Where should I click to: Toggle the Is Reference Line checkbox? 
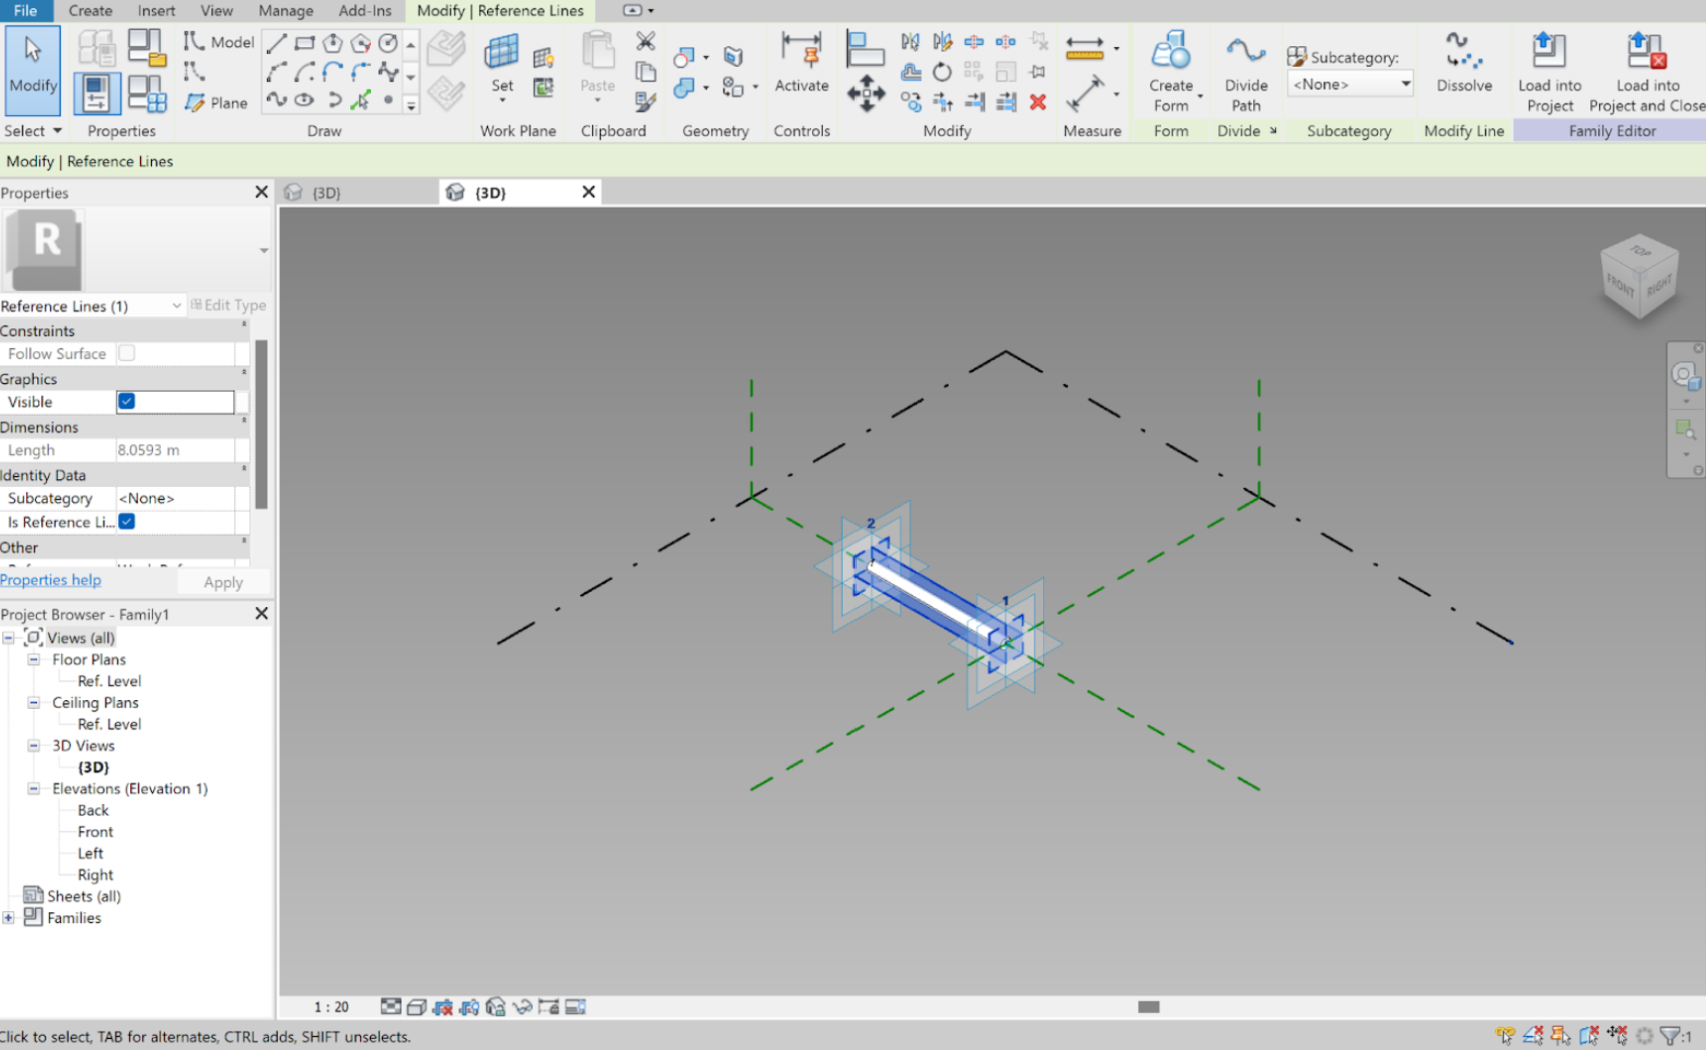pyautogui.click(x=127, y=522)
